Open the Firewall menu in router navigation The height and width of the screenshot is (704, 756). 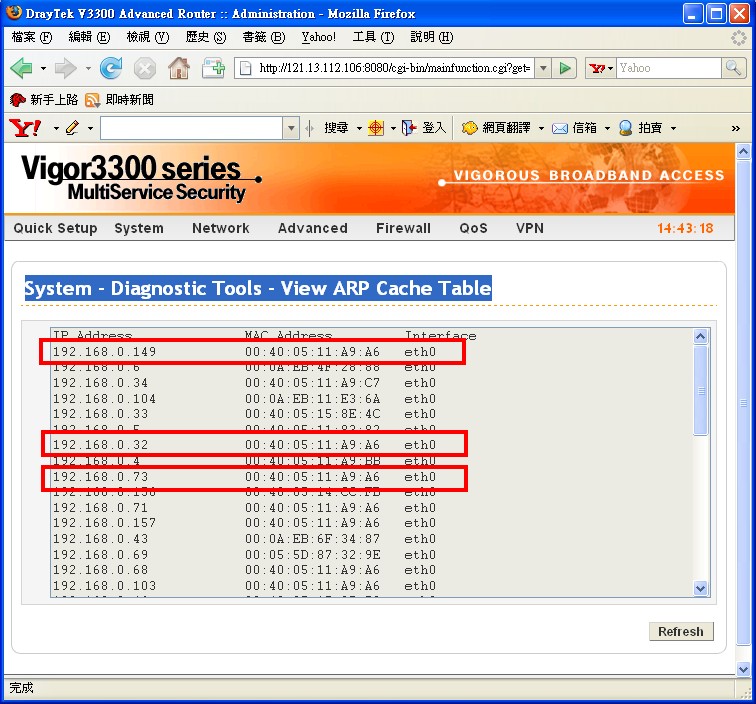(x=403, y=228)
